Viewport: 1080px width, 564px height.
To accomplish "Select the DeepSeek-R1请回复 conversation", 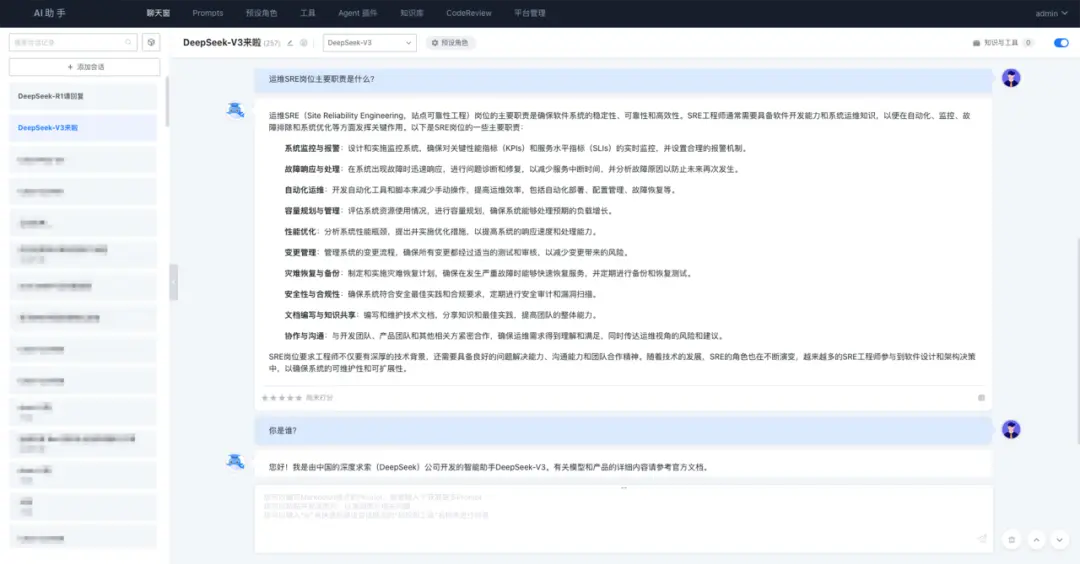I will coord(83,96).
